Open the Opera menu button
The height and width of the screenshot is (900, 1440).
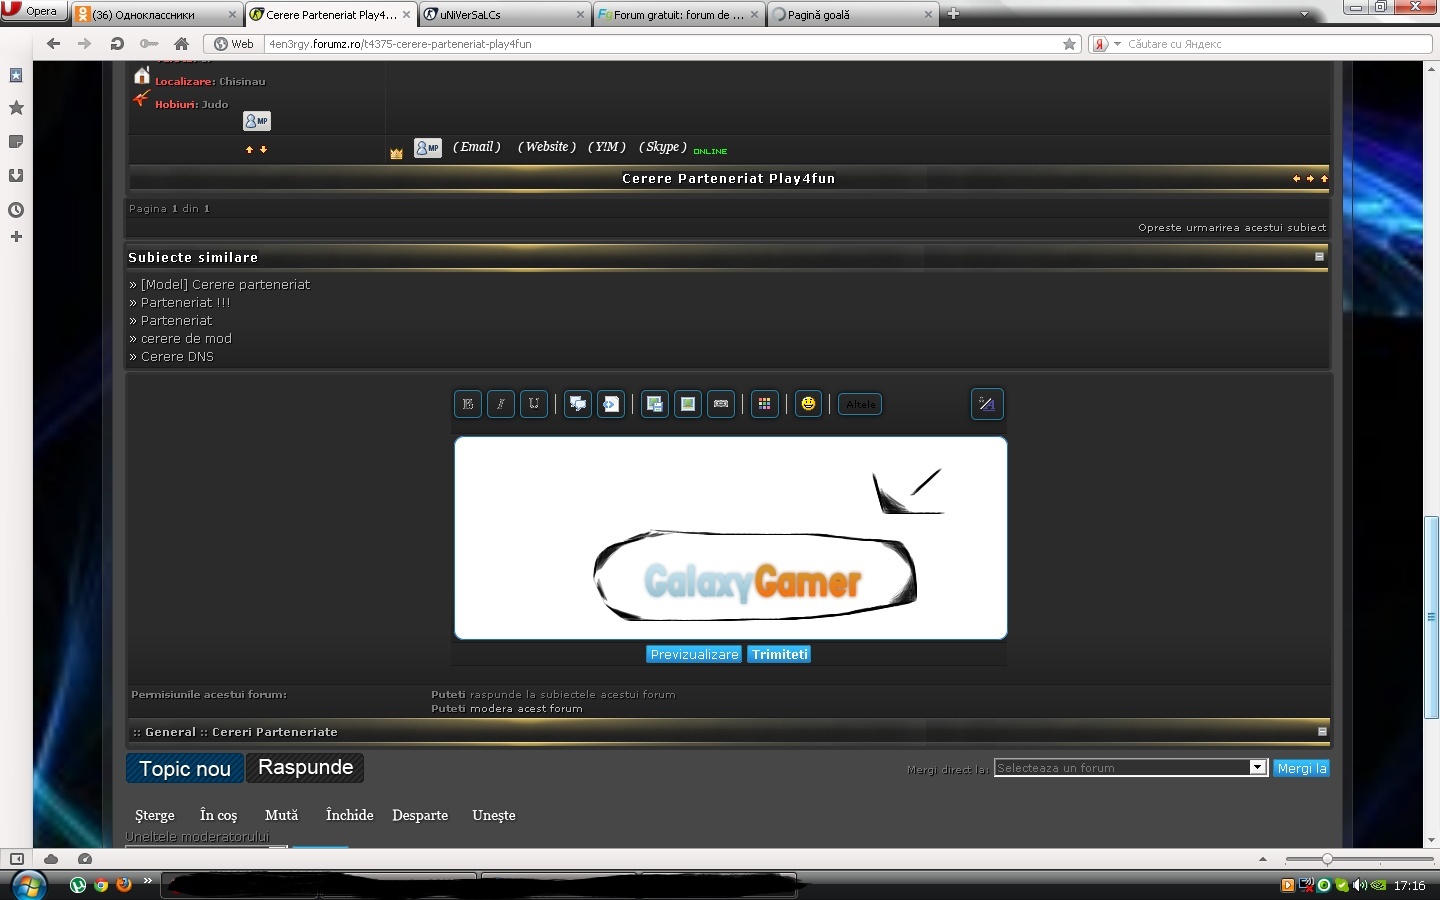click(33, 11)
